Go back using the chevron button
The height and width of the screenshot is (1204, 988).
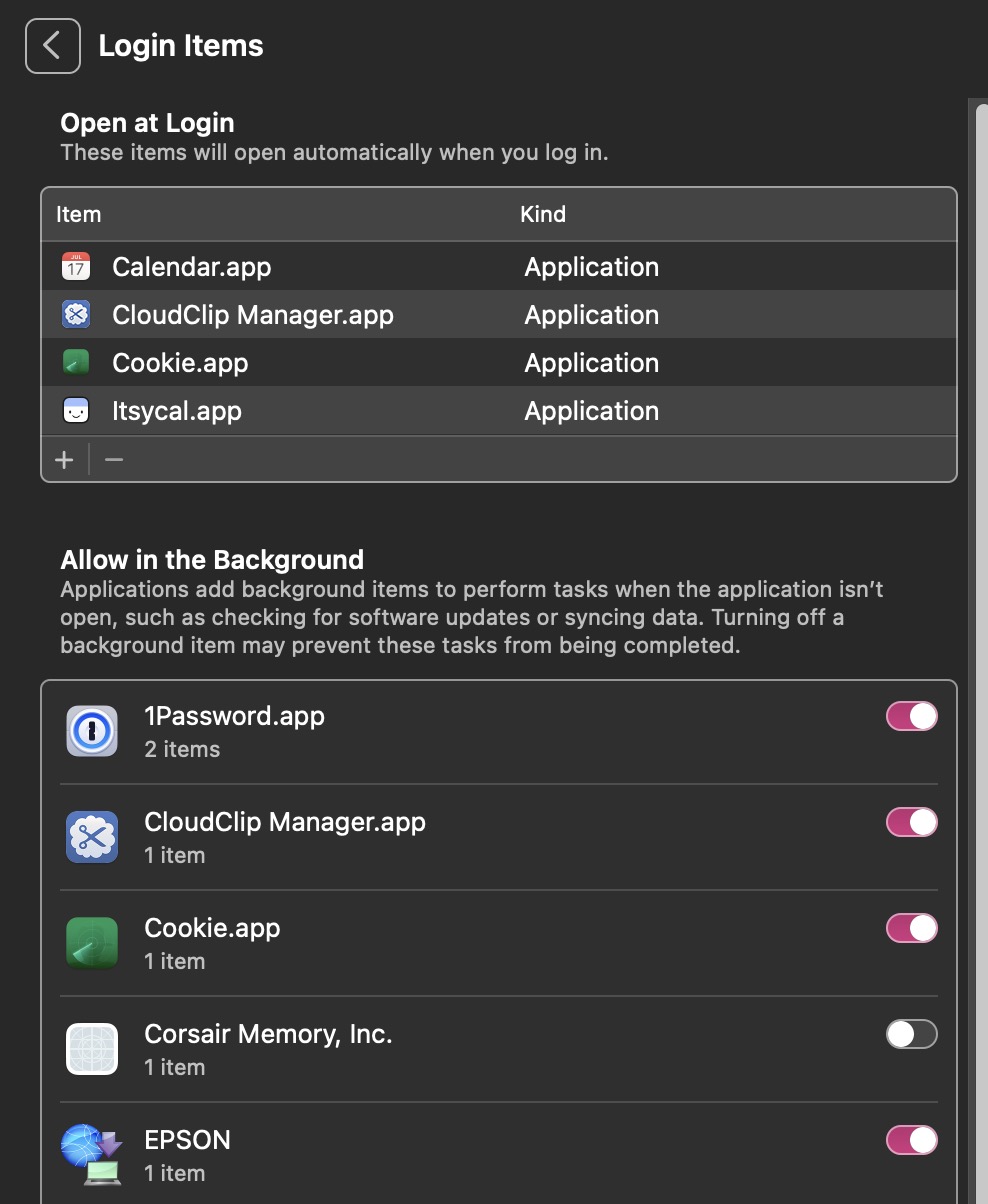coord(53,46)
